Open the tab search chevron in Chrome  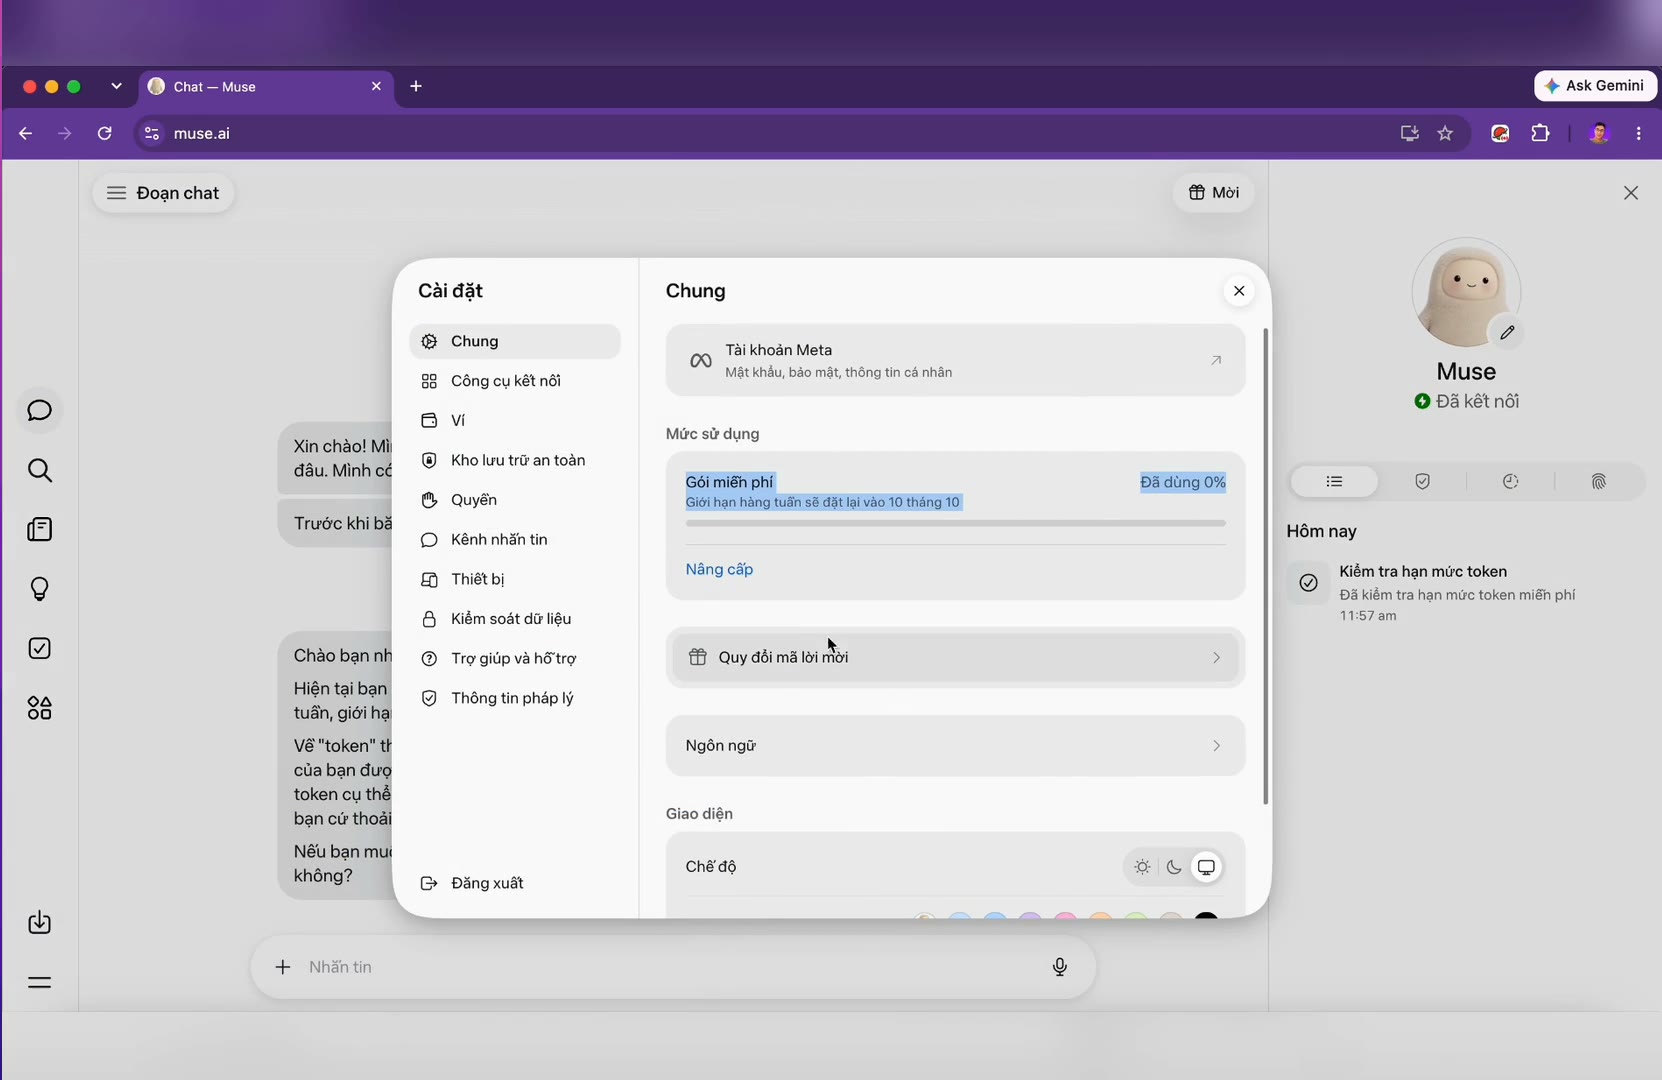click(116, 86)
